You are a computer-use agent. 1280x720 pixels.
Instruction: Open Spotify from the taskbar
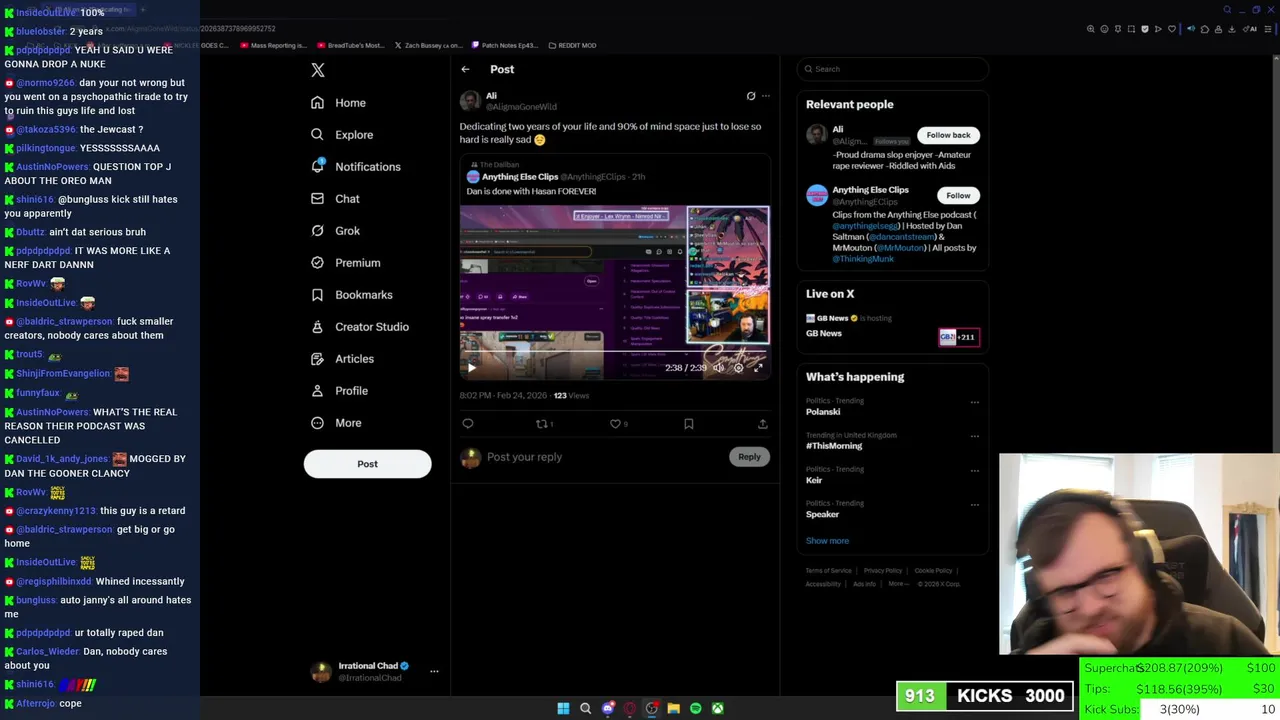point(695,708)
